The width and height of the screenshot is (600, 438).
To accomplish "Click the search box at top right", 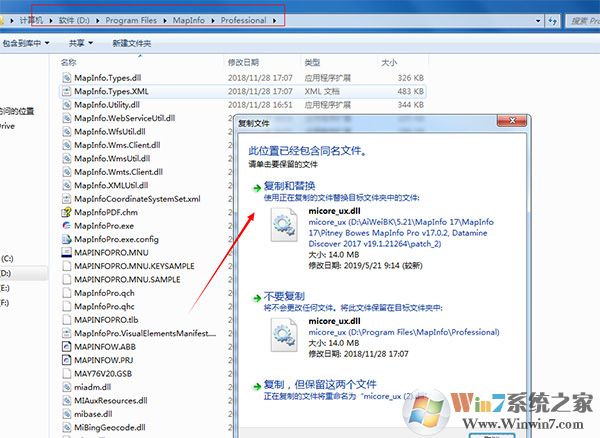I will tap(583, 21).
